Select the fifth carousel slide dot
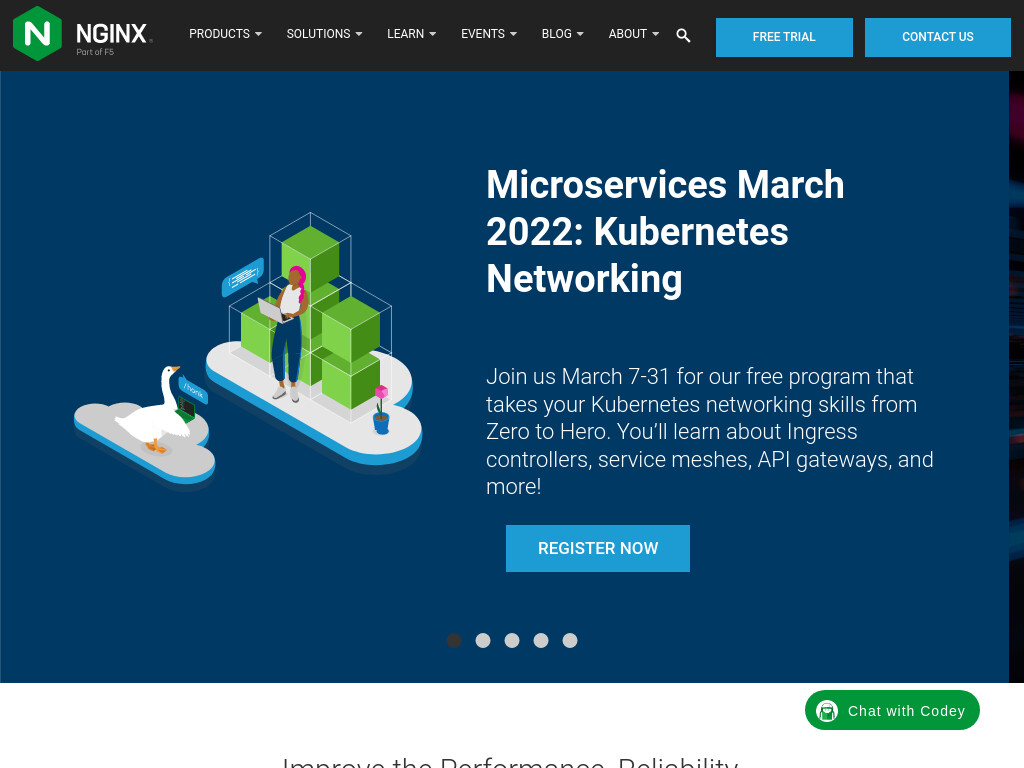The image size is (1024, 768). (570, 641)
